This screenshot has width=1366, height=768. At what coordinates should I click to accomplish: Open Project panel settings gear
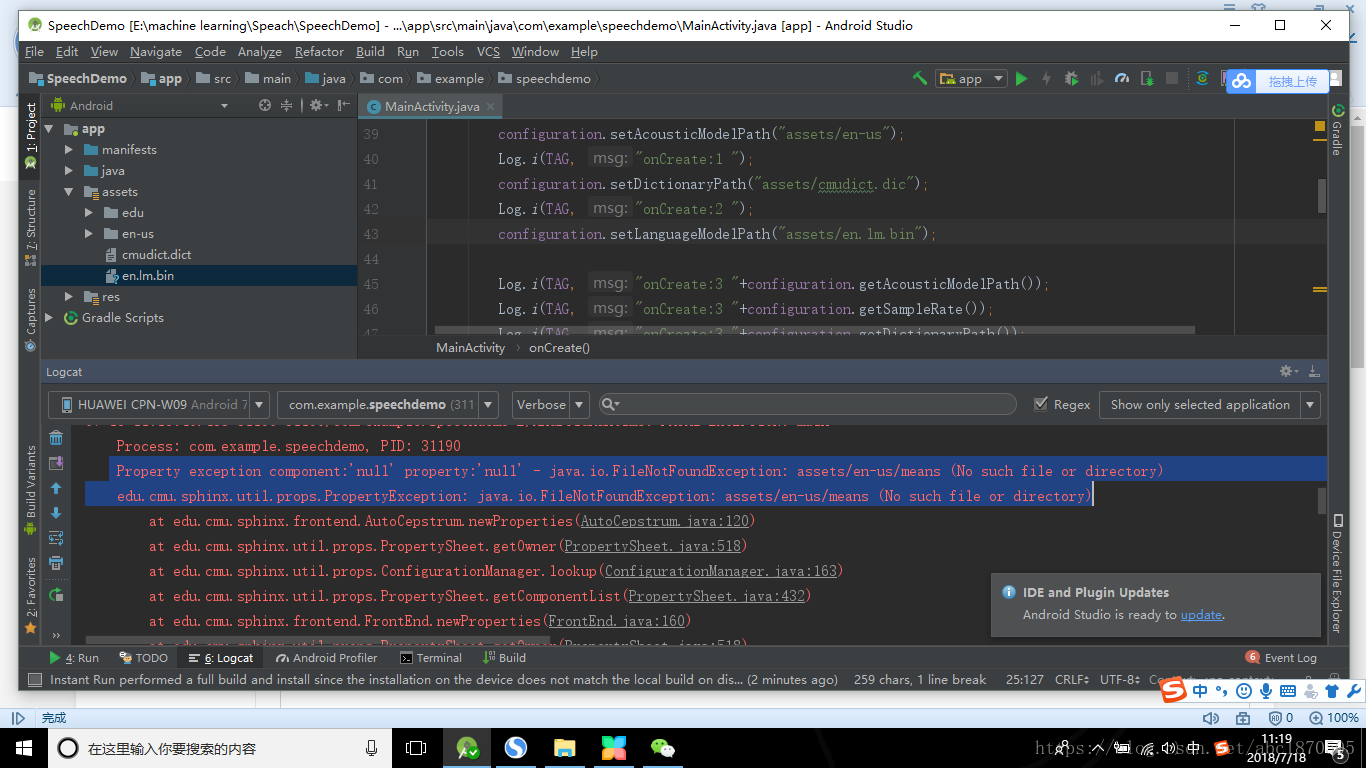point(317,105)
